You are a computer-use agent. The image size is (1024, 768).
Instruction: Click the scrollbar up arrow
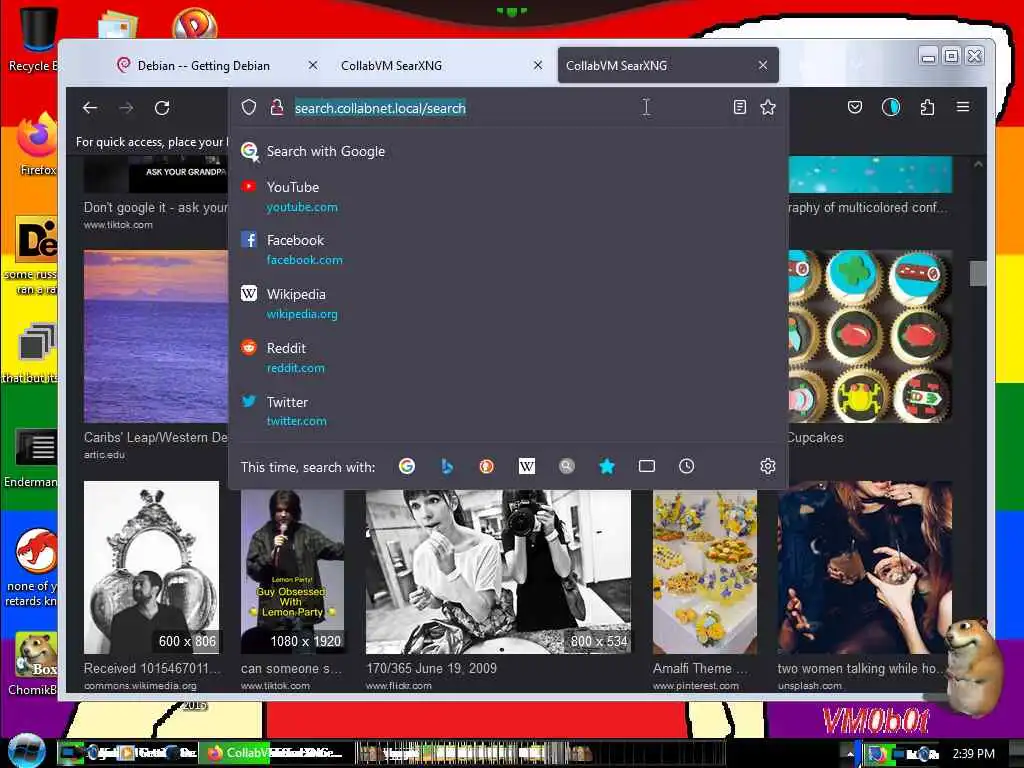pos(978,165)
